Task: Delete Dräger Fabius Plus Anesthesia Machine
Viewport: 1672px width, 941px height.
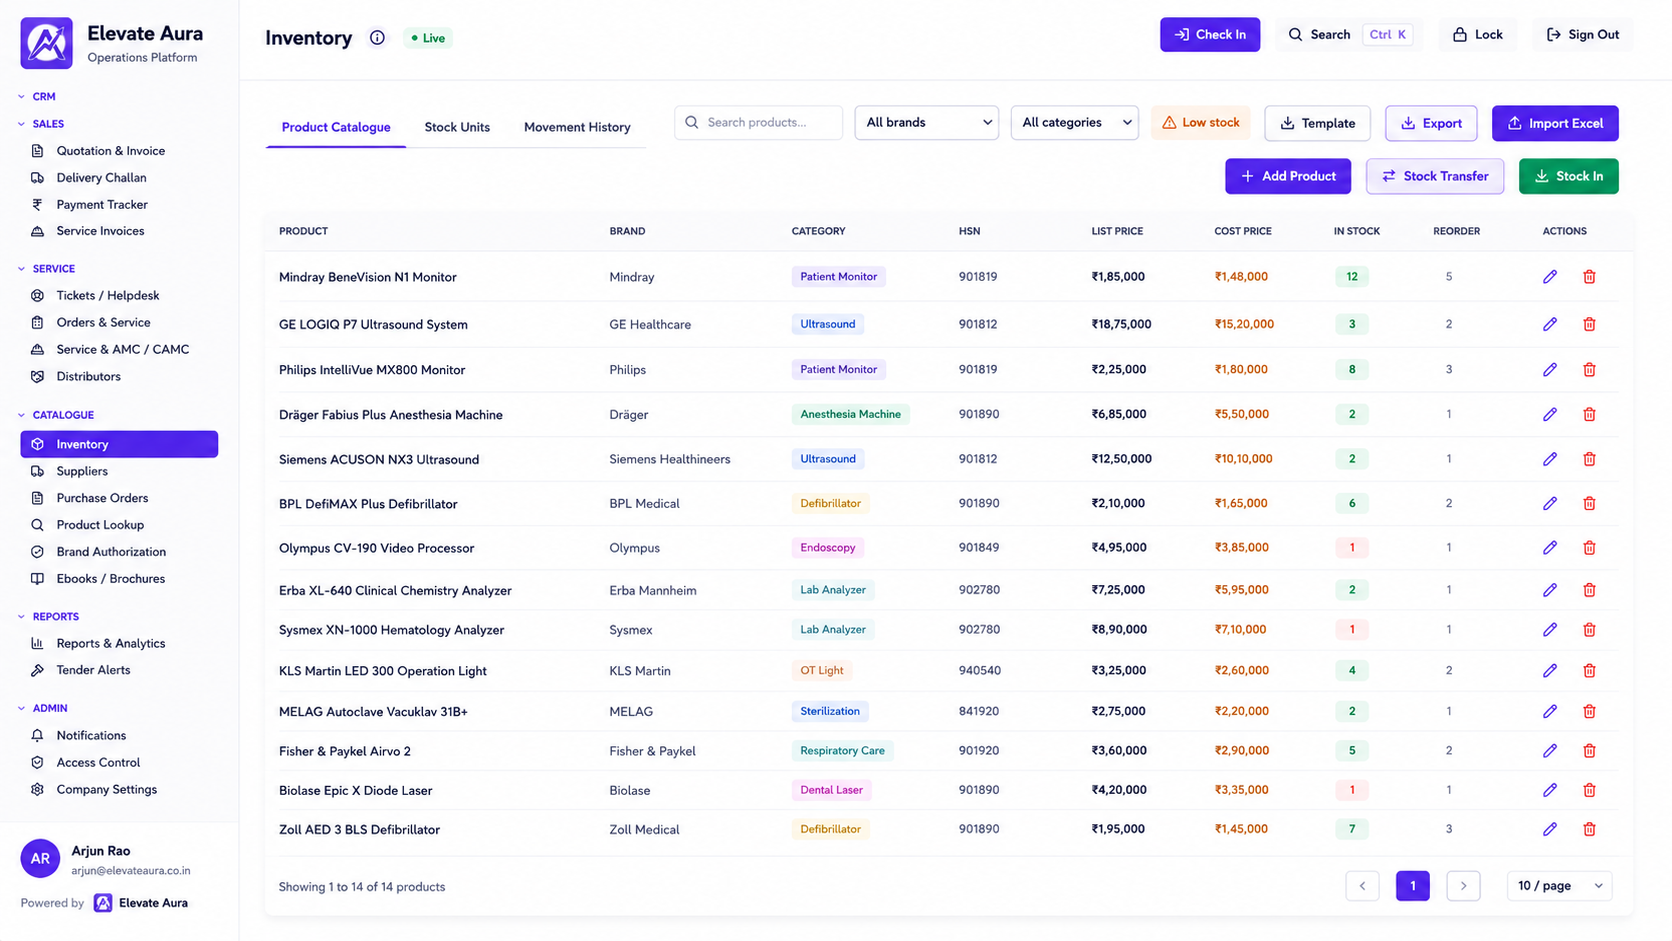Action: click(1589, 414)
